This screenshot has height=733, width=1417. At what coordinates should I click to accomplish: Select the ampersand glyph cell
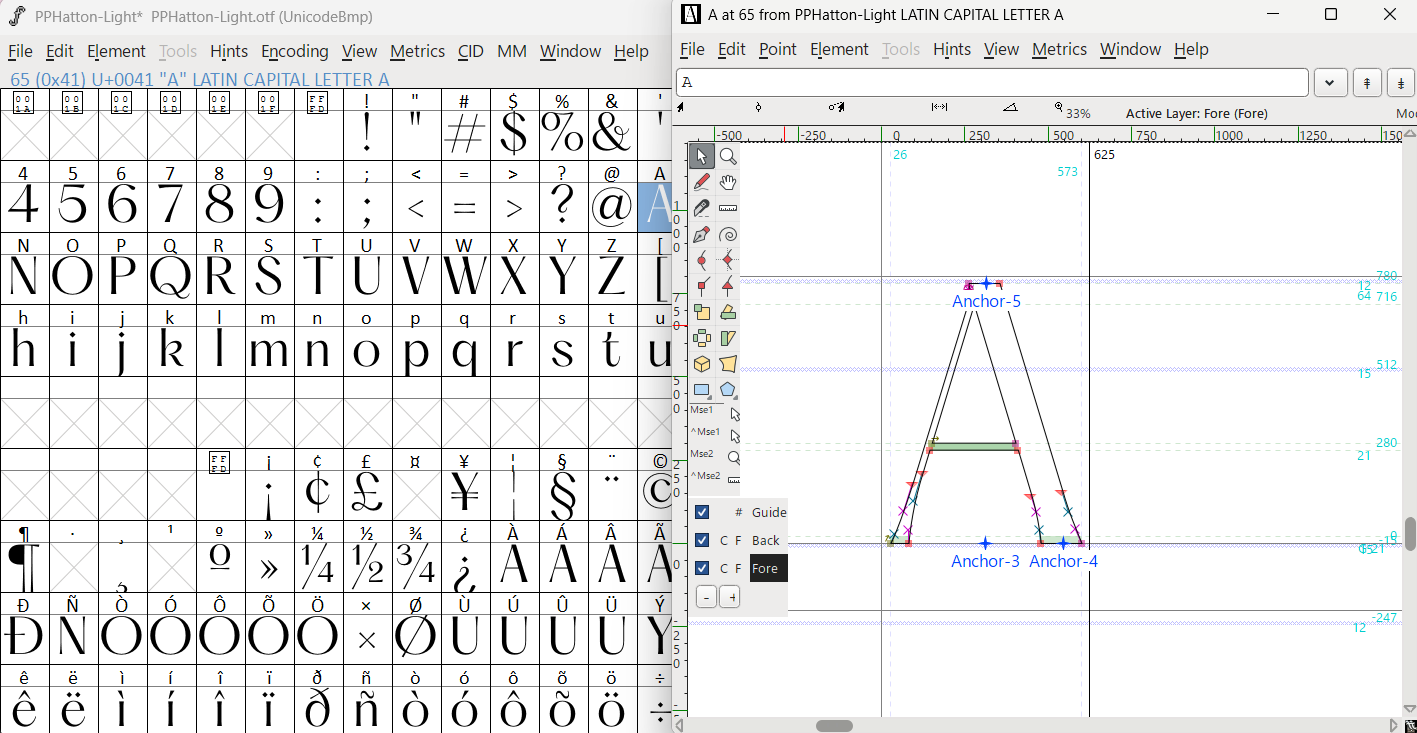point(612,134)
